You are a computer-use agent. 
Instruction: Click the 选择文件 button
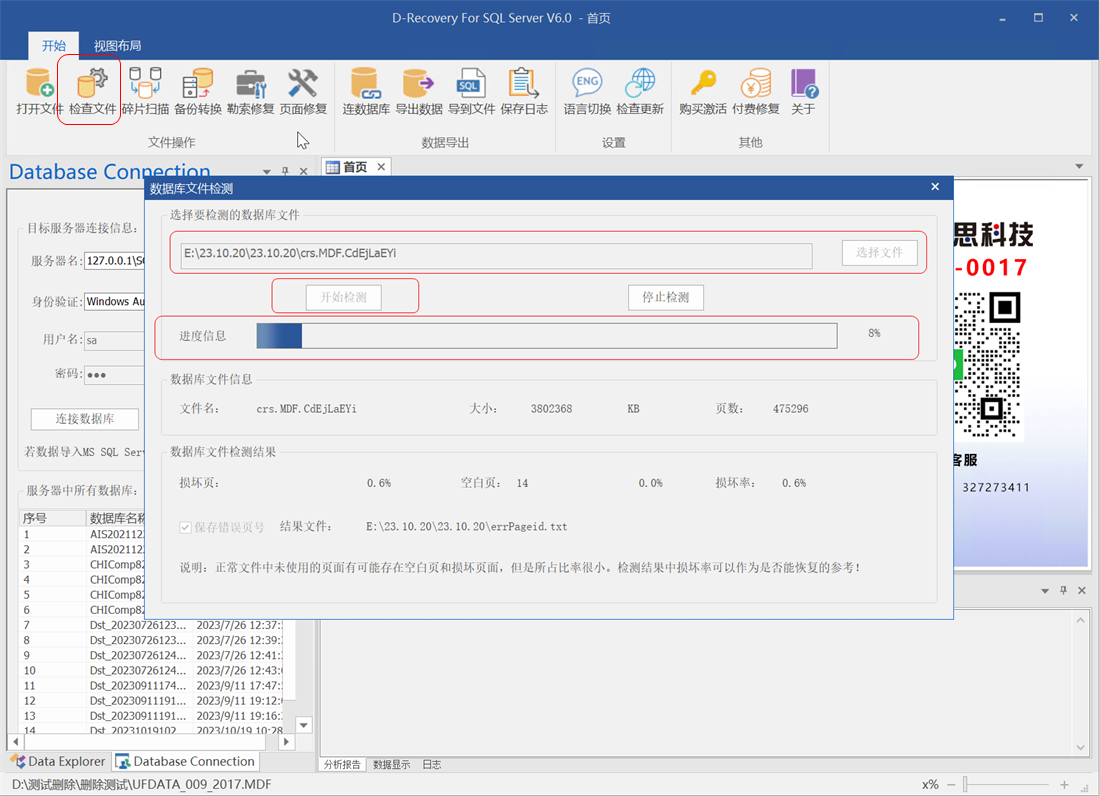point(879,252)
